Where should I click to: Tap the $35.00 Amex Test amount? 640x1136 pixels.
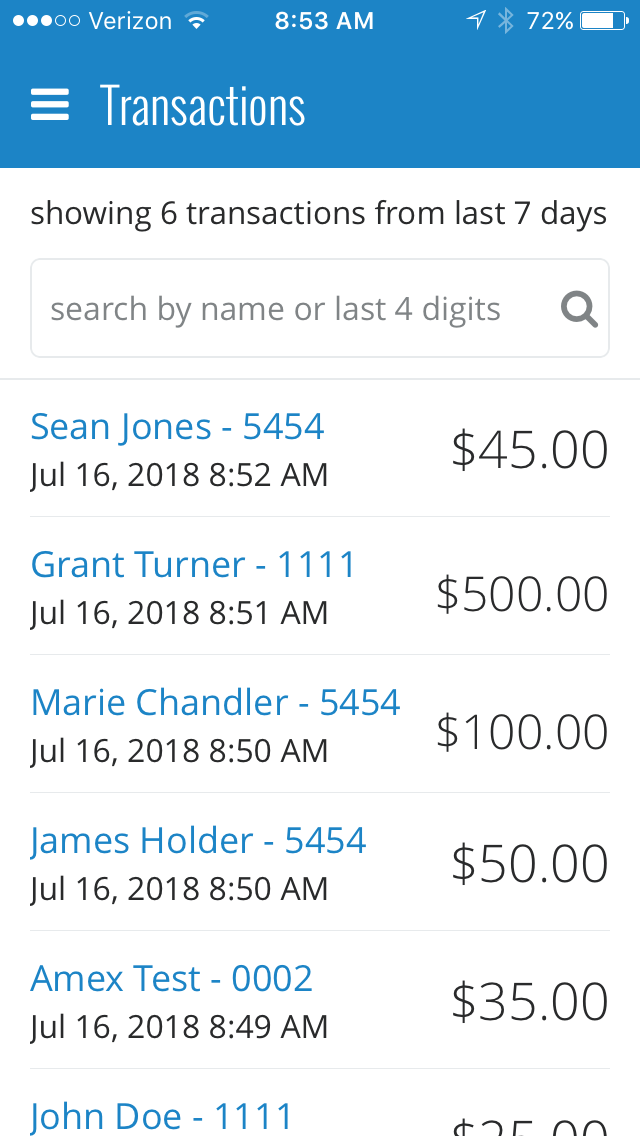[529, 1002]
